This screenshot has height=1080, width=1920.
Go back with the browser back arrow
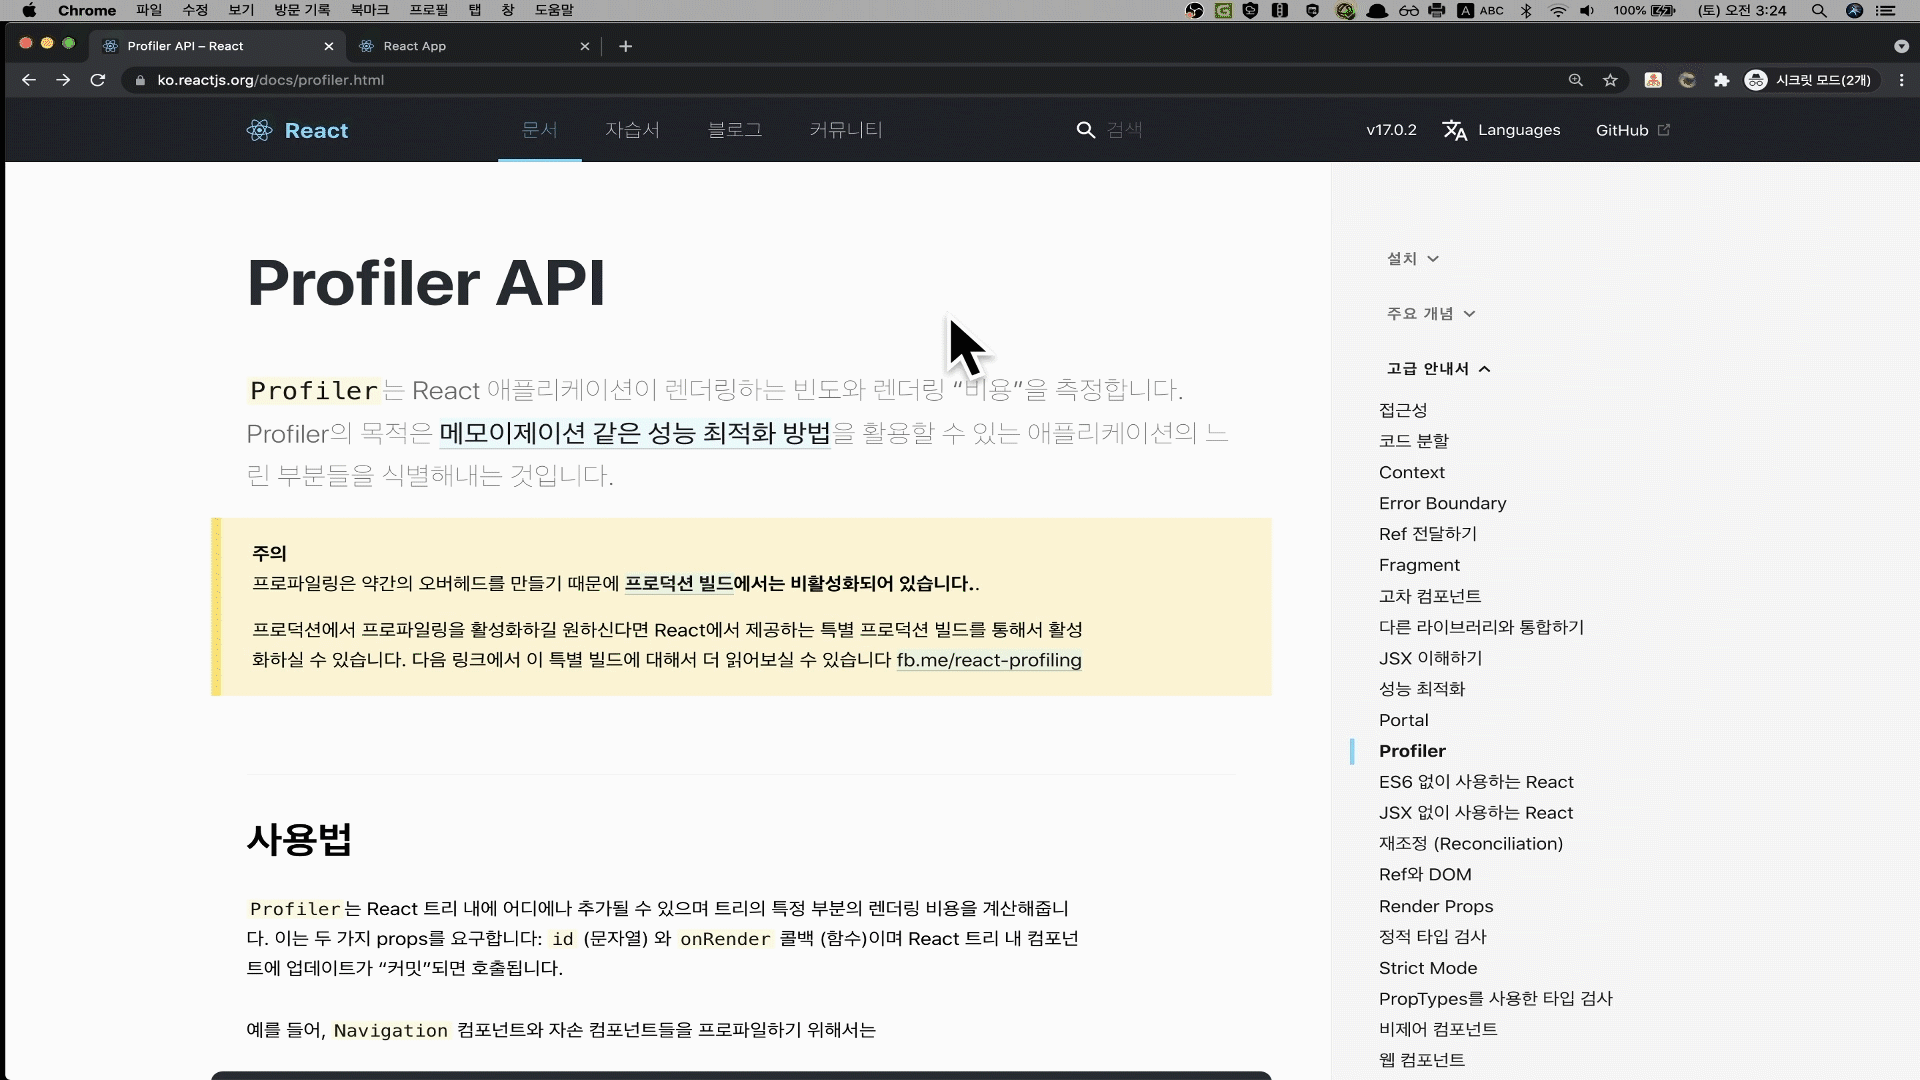[x=29, y=80]
